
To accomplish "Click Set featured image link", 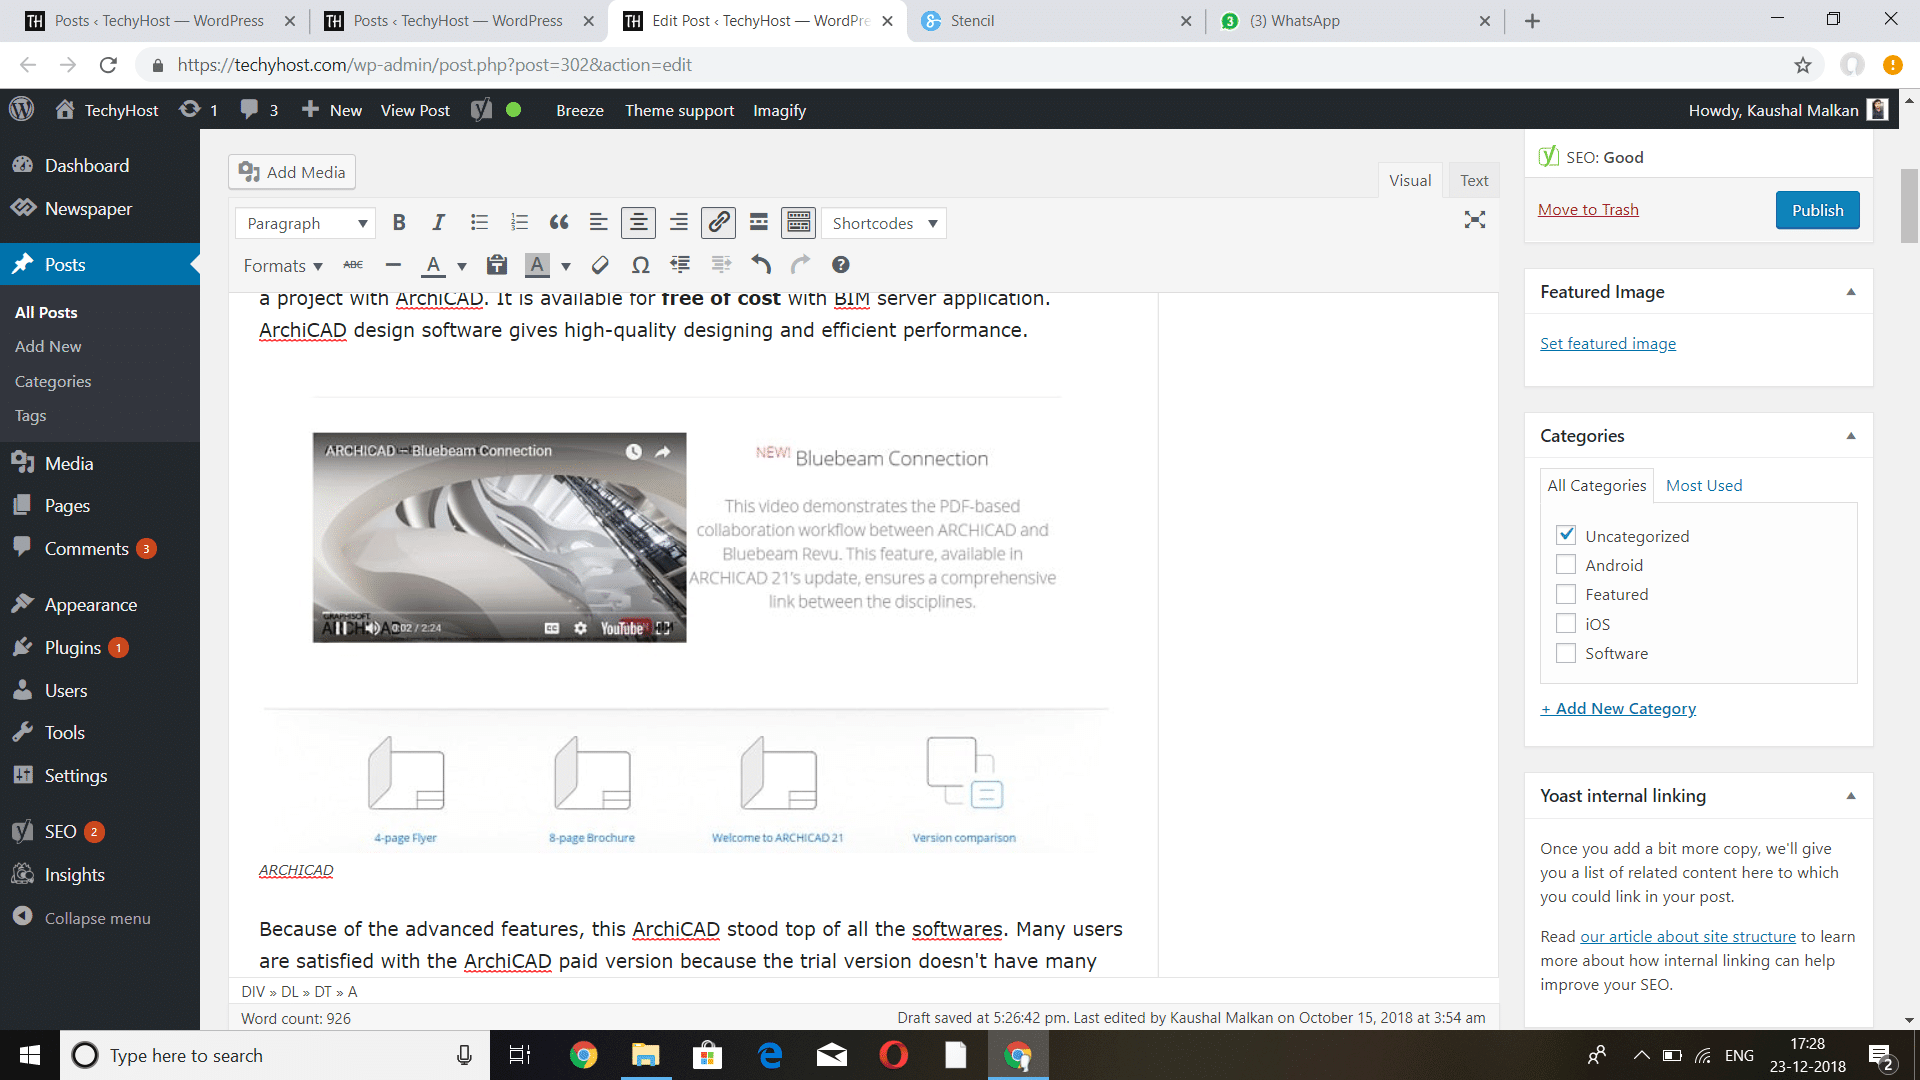I will click(1608, 343).
